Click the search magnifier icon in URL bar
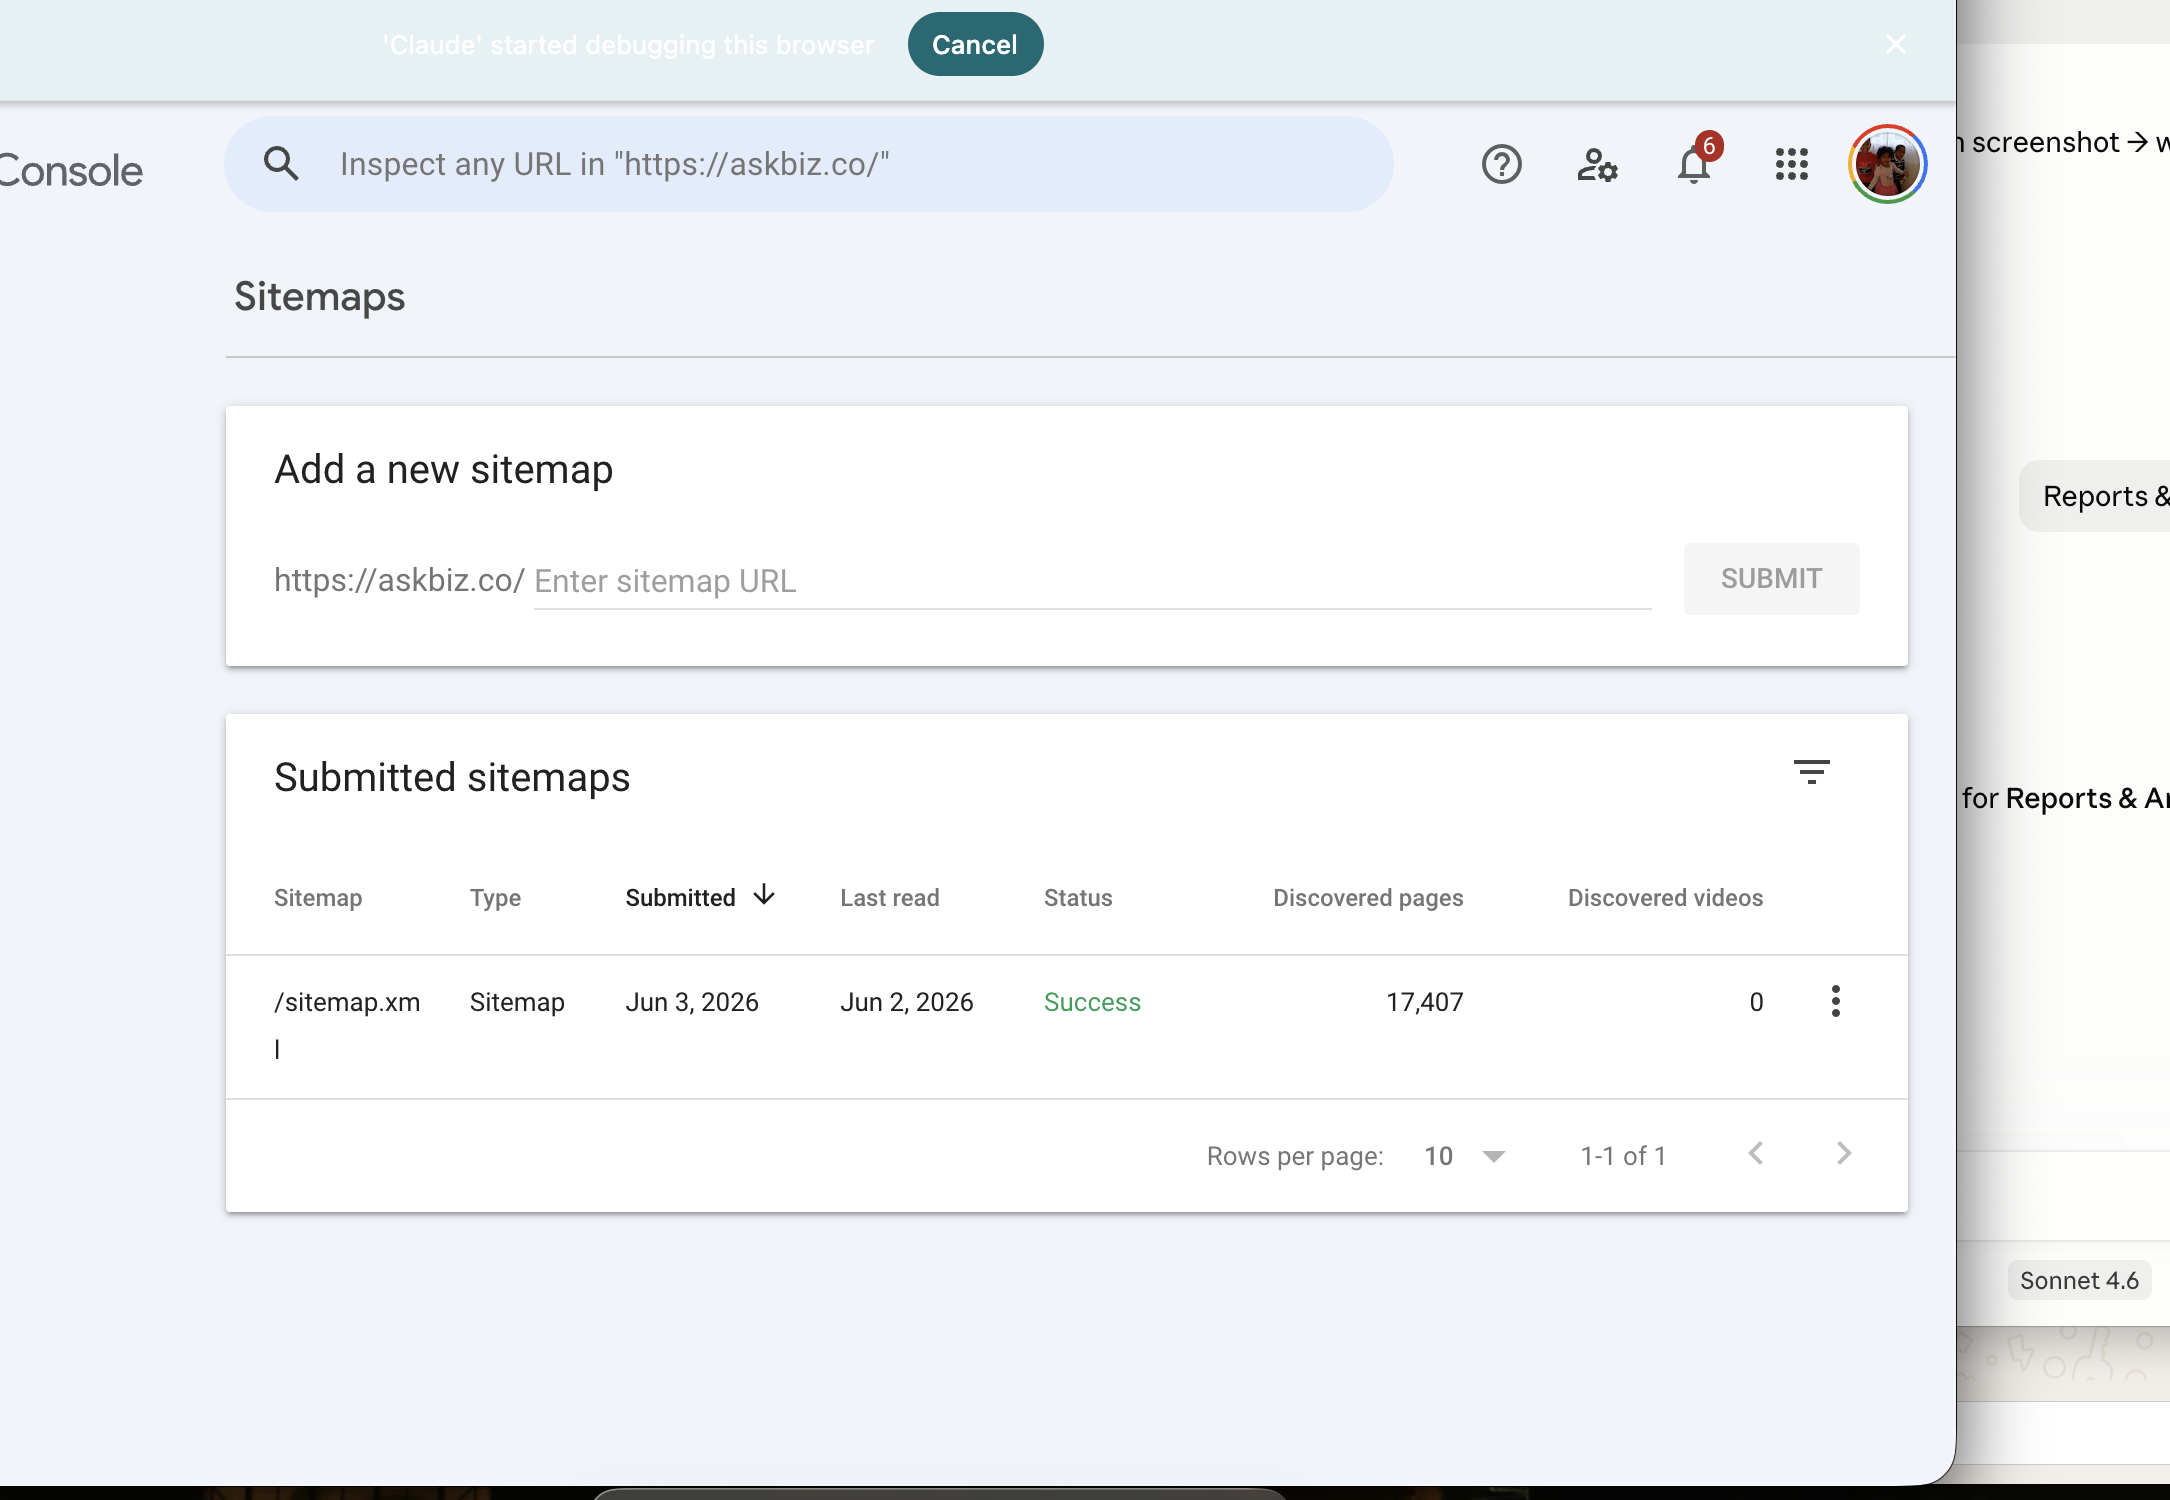The image size is (2170, 1500). tap(281, 163)
